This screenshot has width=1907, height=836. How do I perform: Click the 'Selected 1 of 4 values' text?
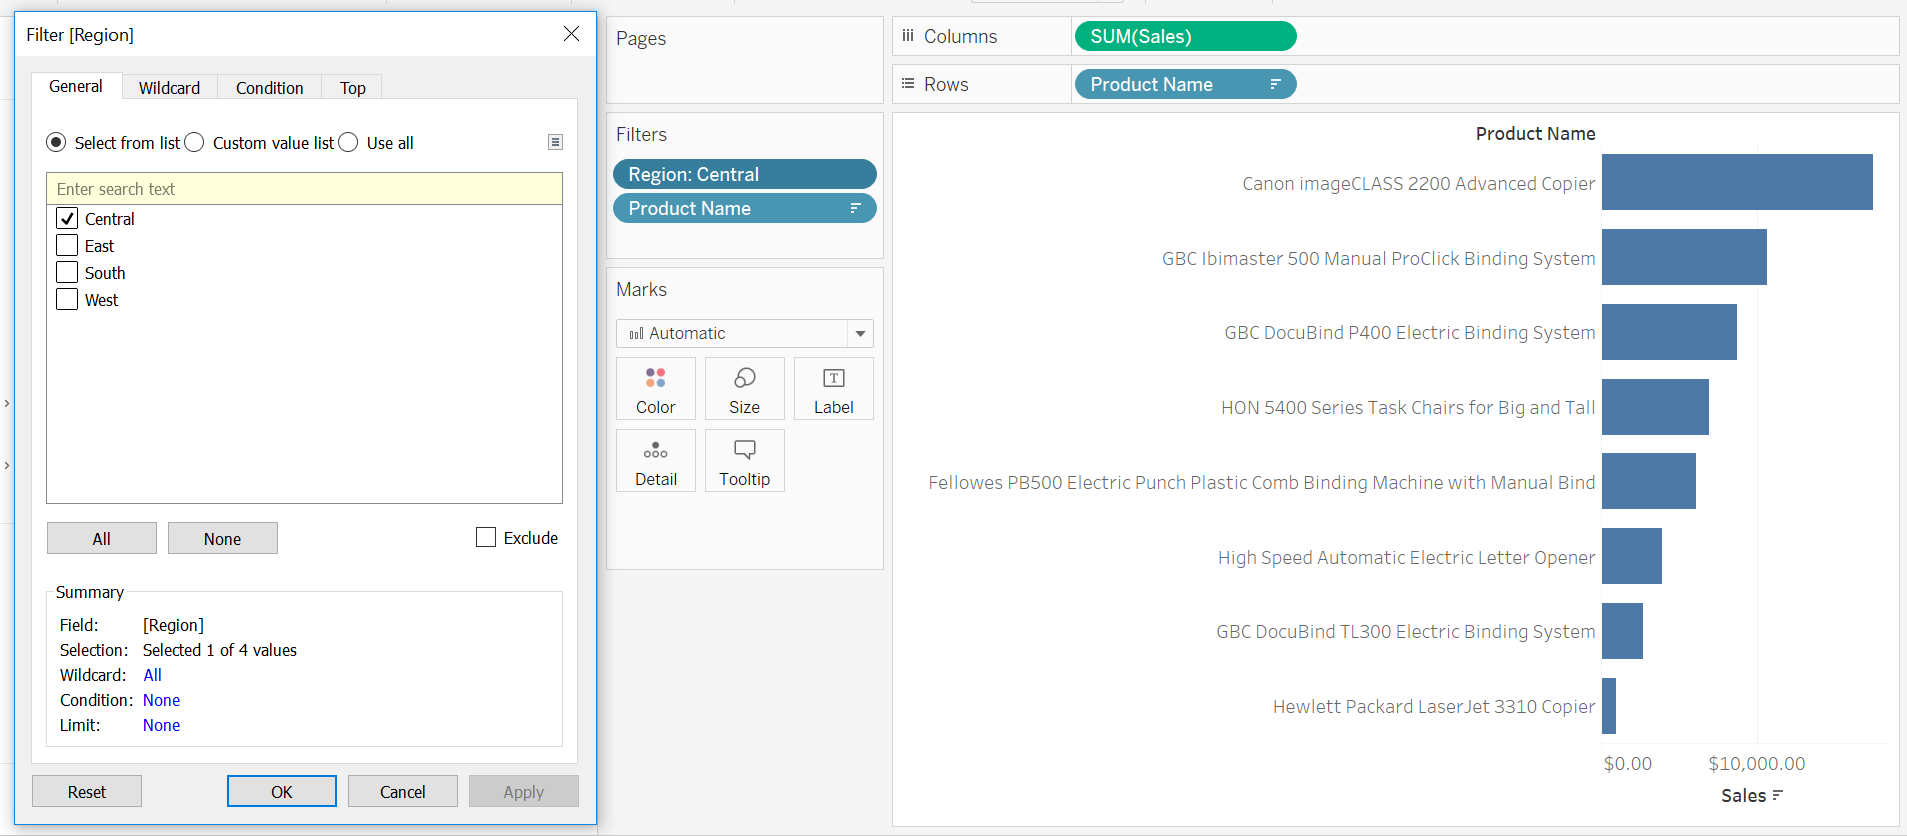pos(220,650)
